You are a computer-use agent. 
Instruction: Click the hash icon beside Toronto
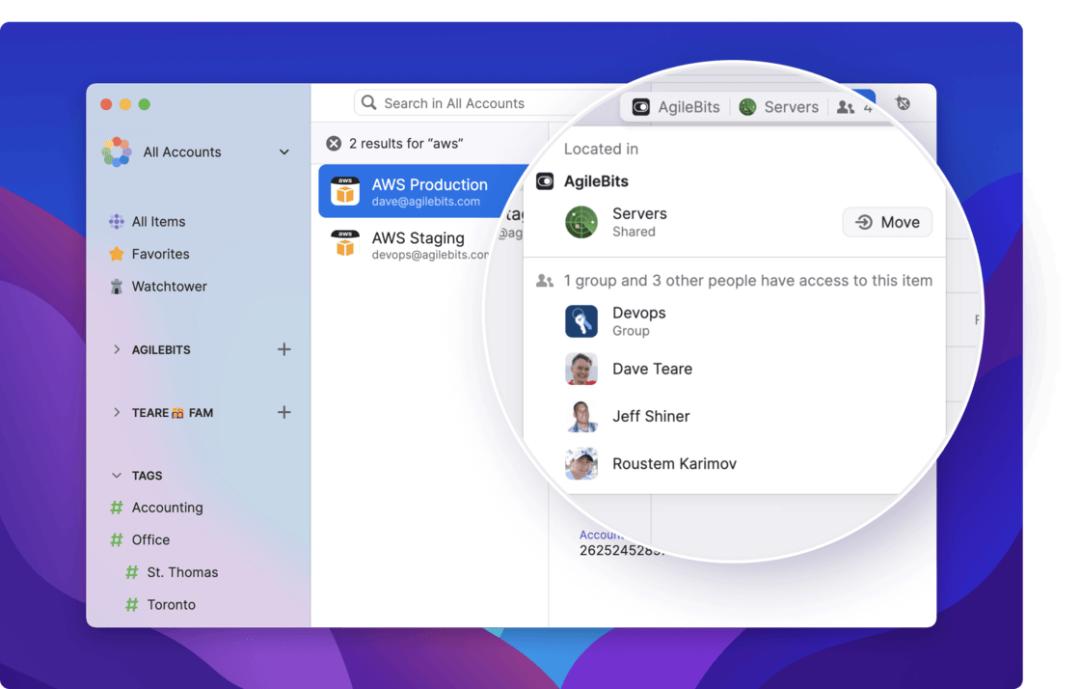pos(132,605)
